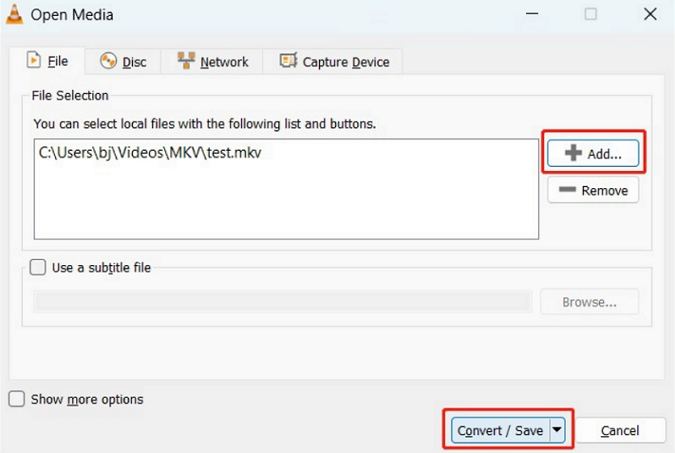The width and height of the screenshot is (675, 453).
Task: Click the Add... button
Action: [593, 153]
